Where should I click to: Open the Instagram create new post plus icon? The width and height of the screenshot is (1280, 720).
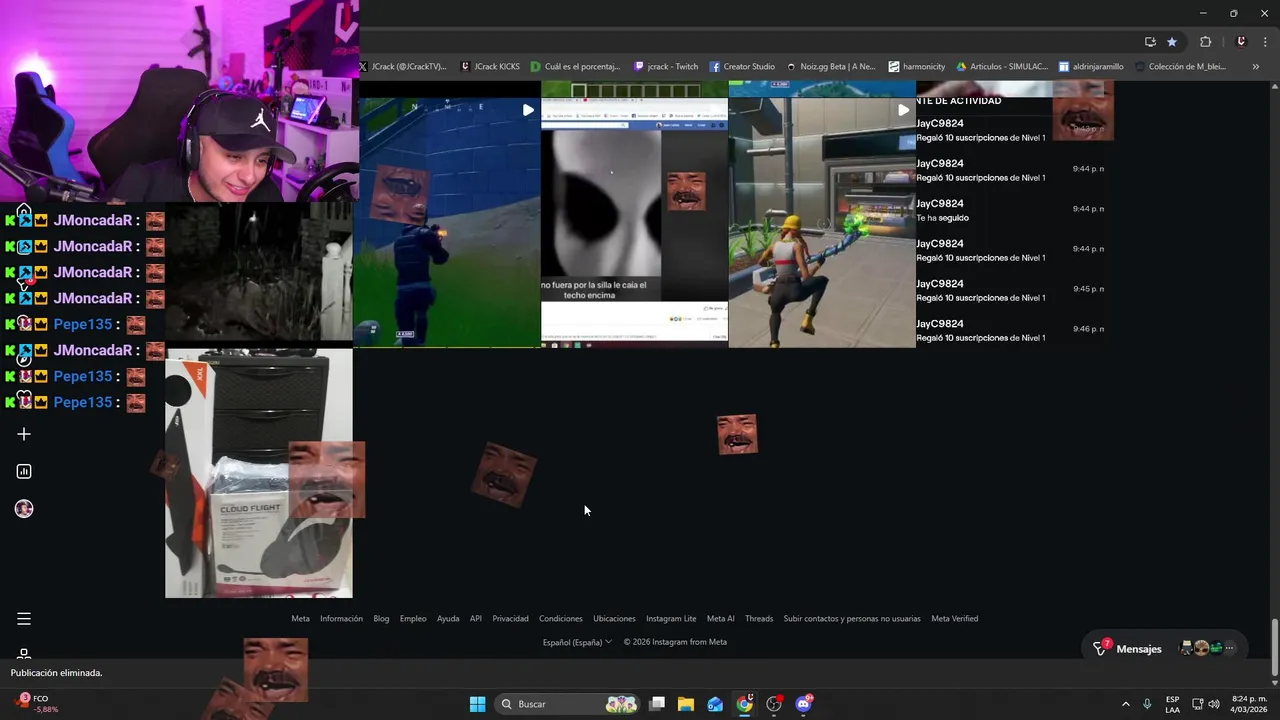(x=24, y=434)
